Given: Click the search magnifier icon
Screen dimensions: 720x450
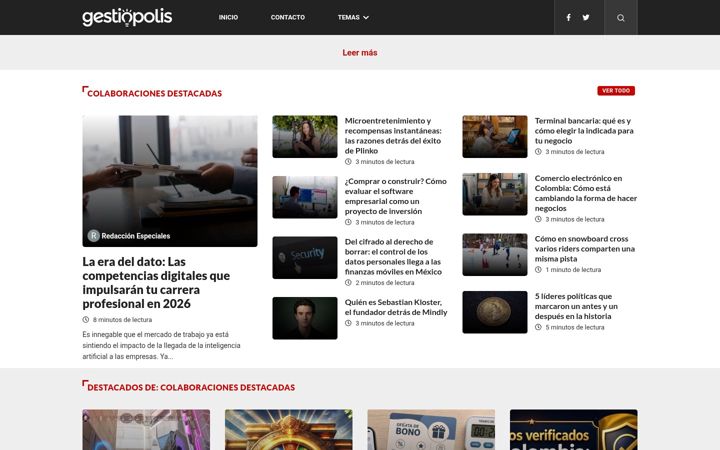Looking at the screenshot, I should pyautogui.click(x=621, y=18).
